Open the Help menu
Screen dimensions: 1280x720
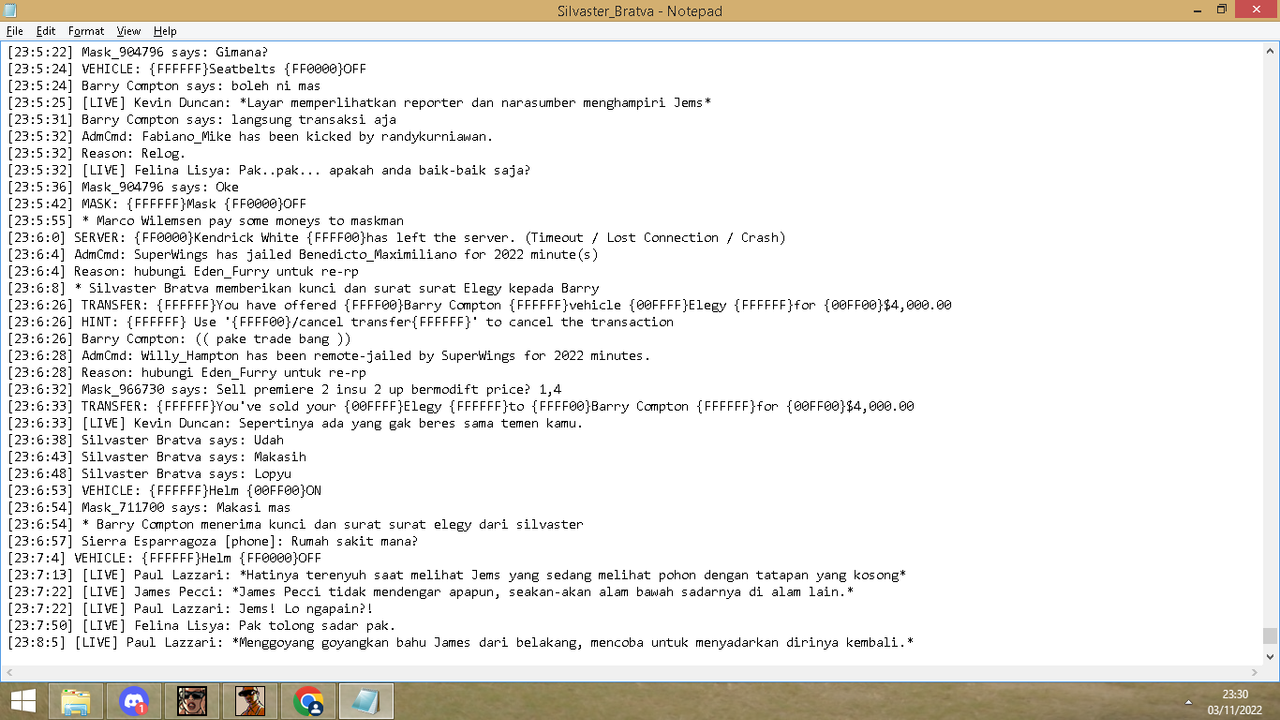tap(165, 31)
